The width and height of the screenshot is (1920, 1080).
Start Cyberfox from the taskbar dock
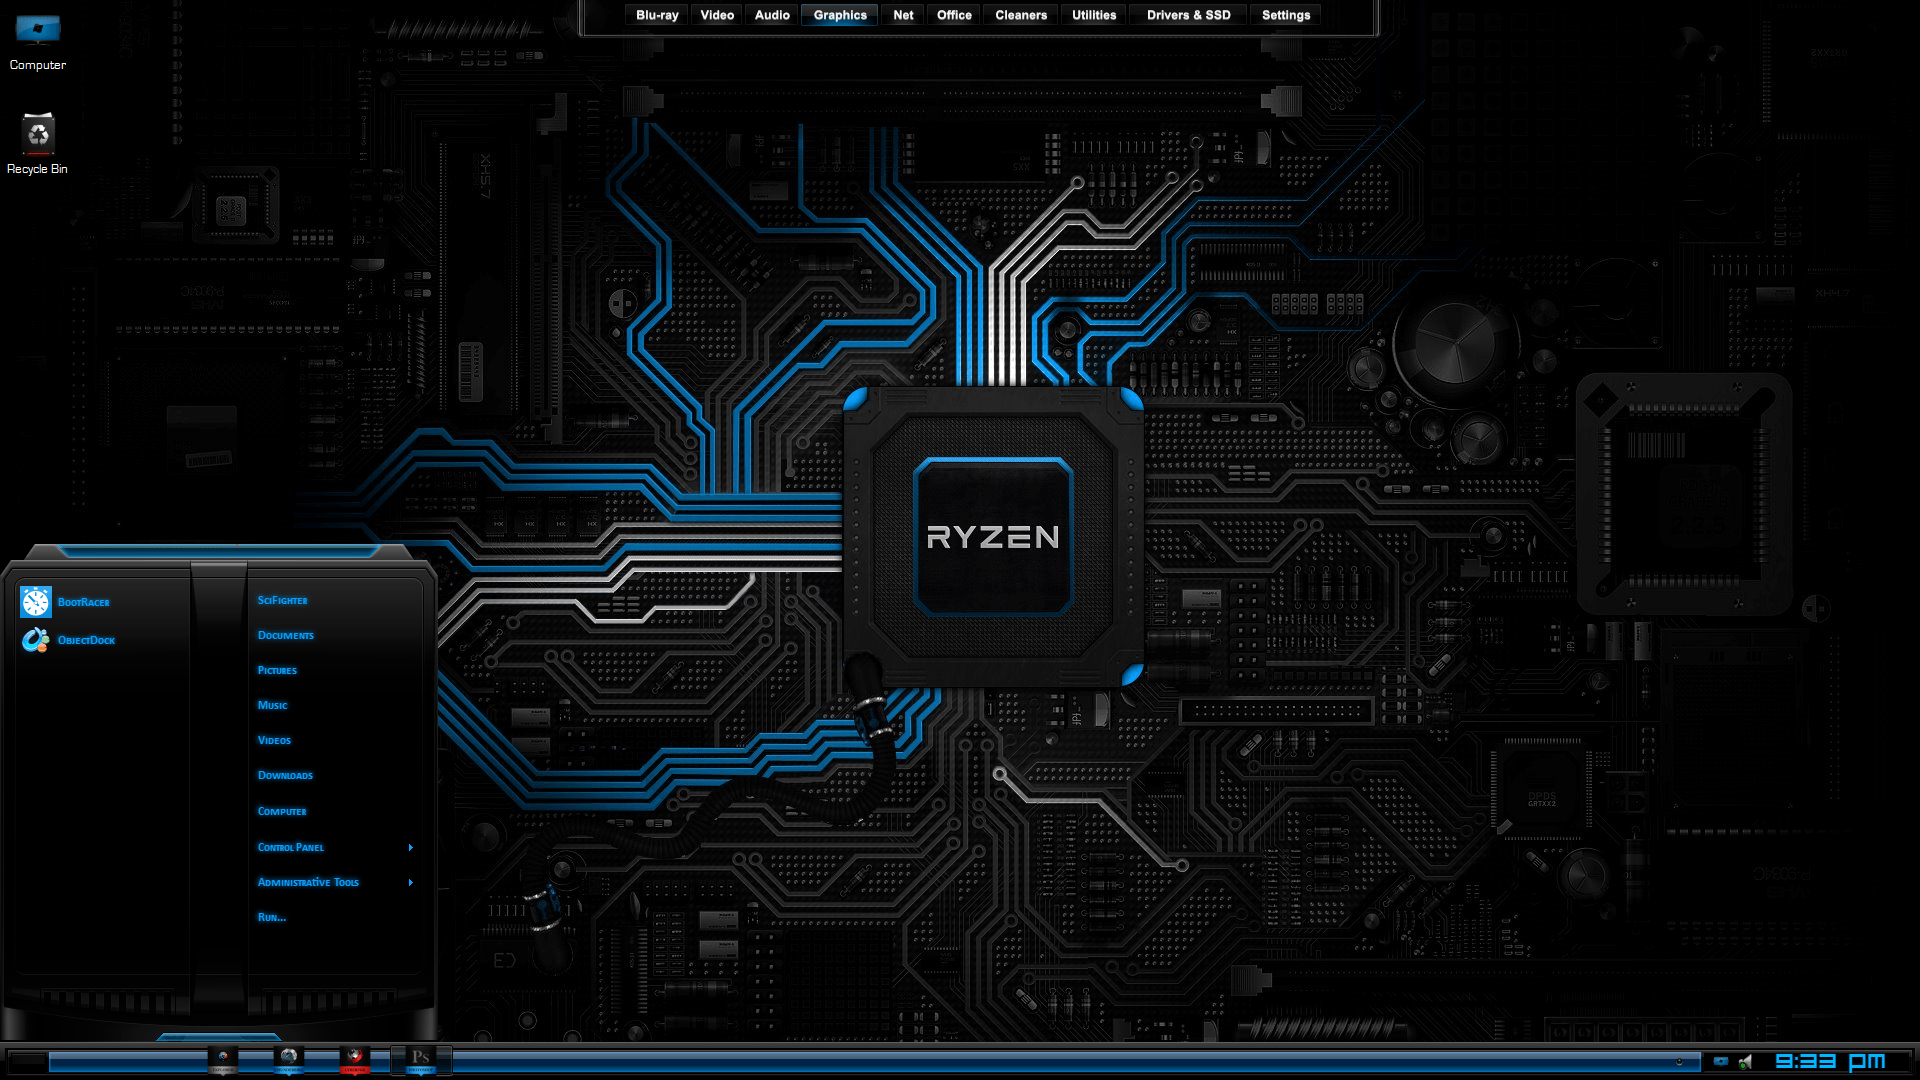(x=354, y=1058)
